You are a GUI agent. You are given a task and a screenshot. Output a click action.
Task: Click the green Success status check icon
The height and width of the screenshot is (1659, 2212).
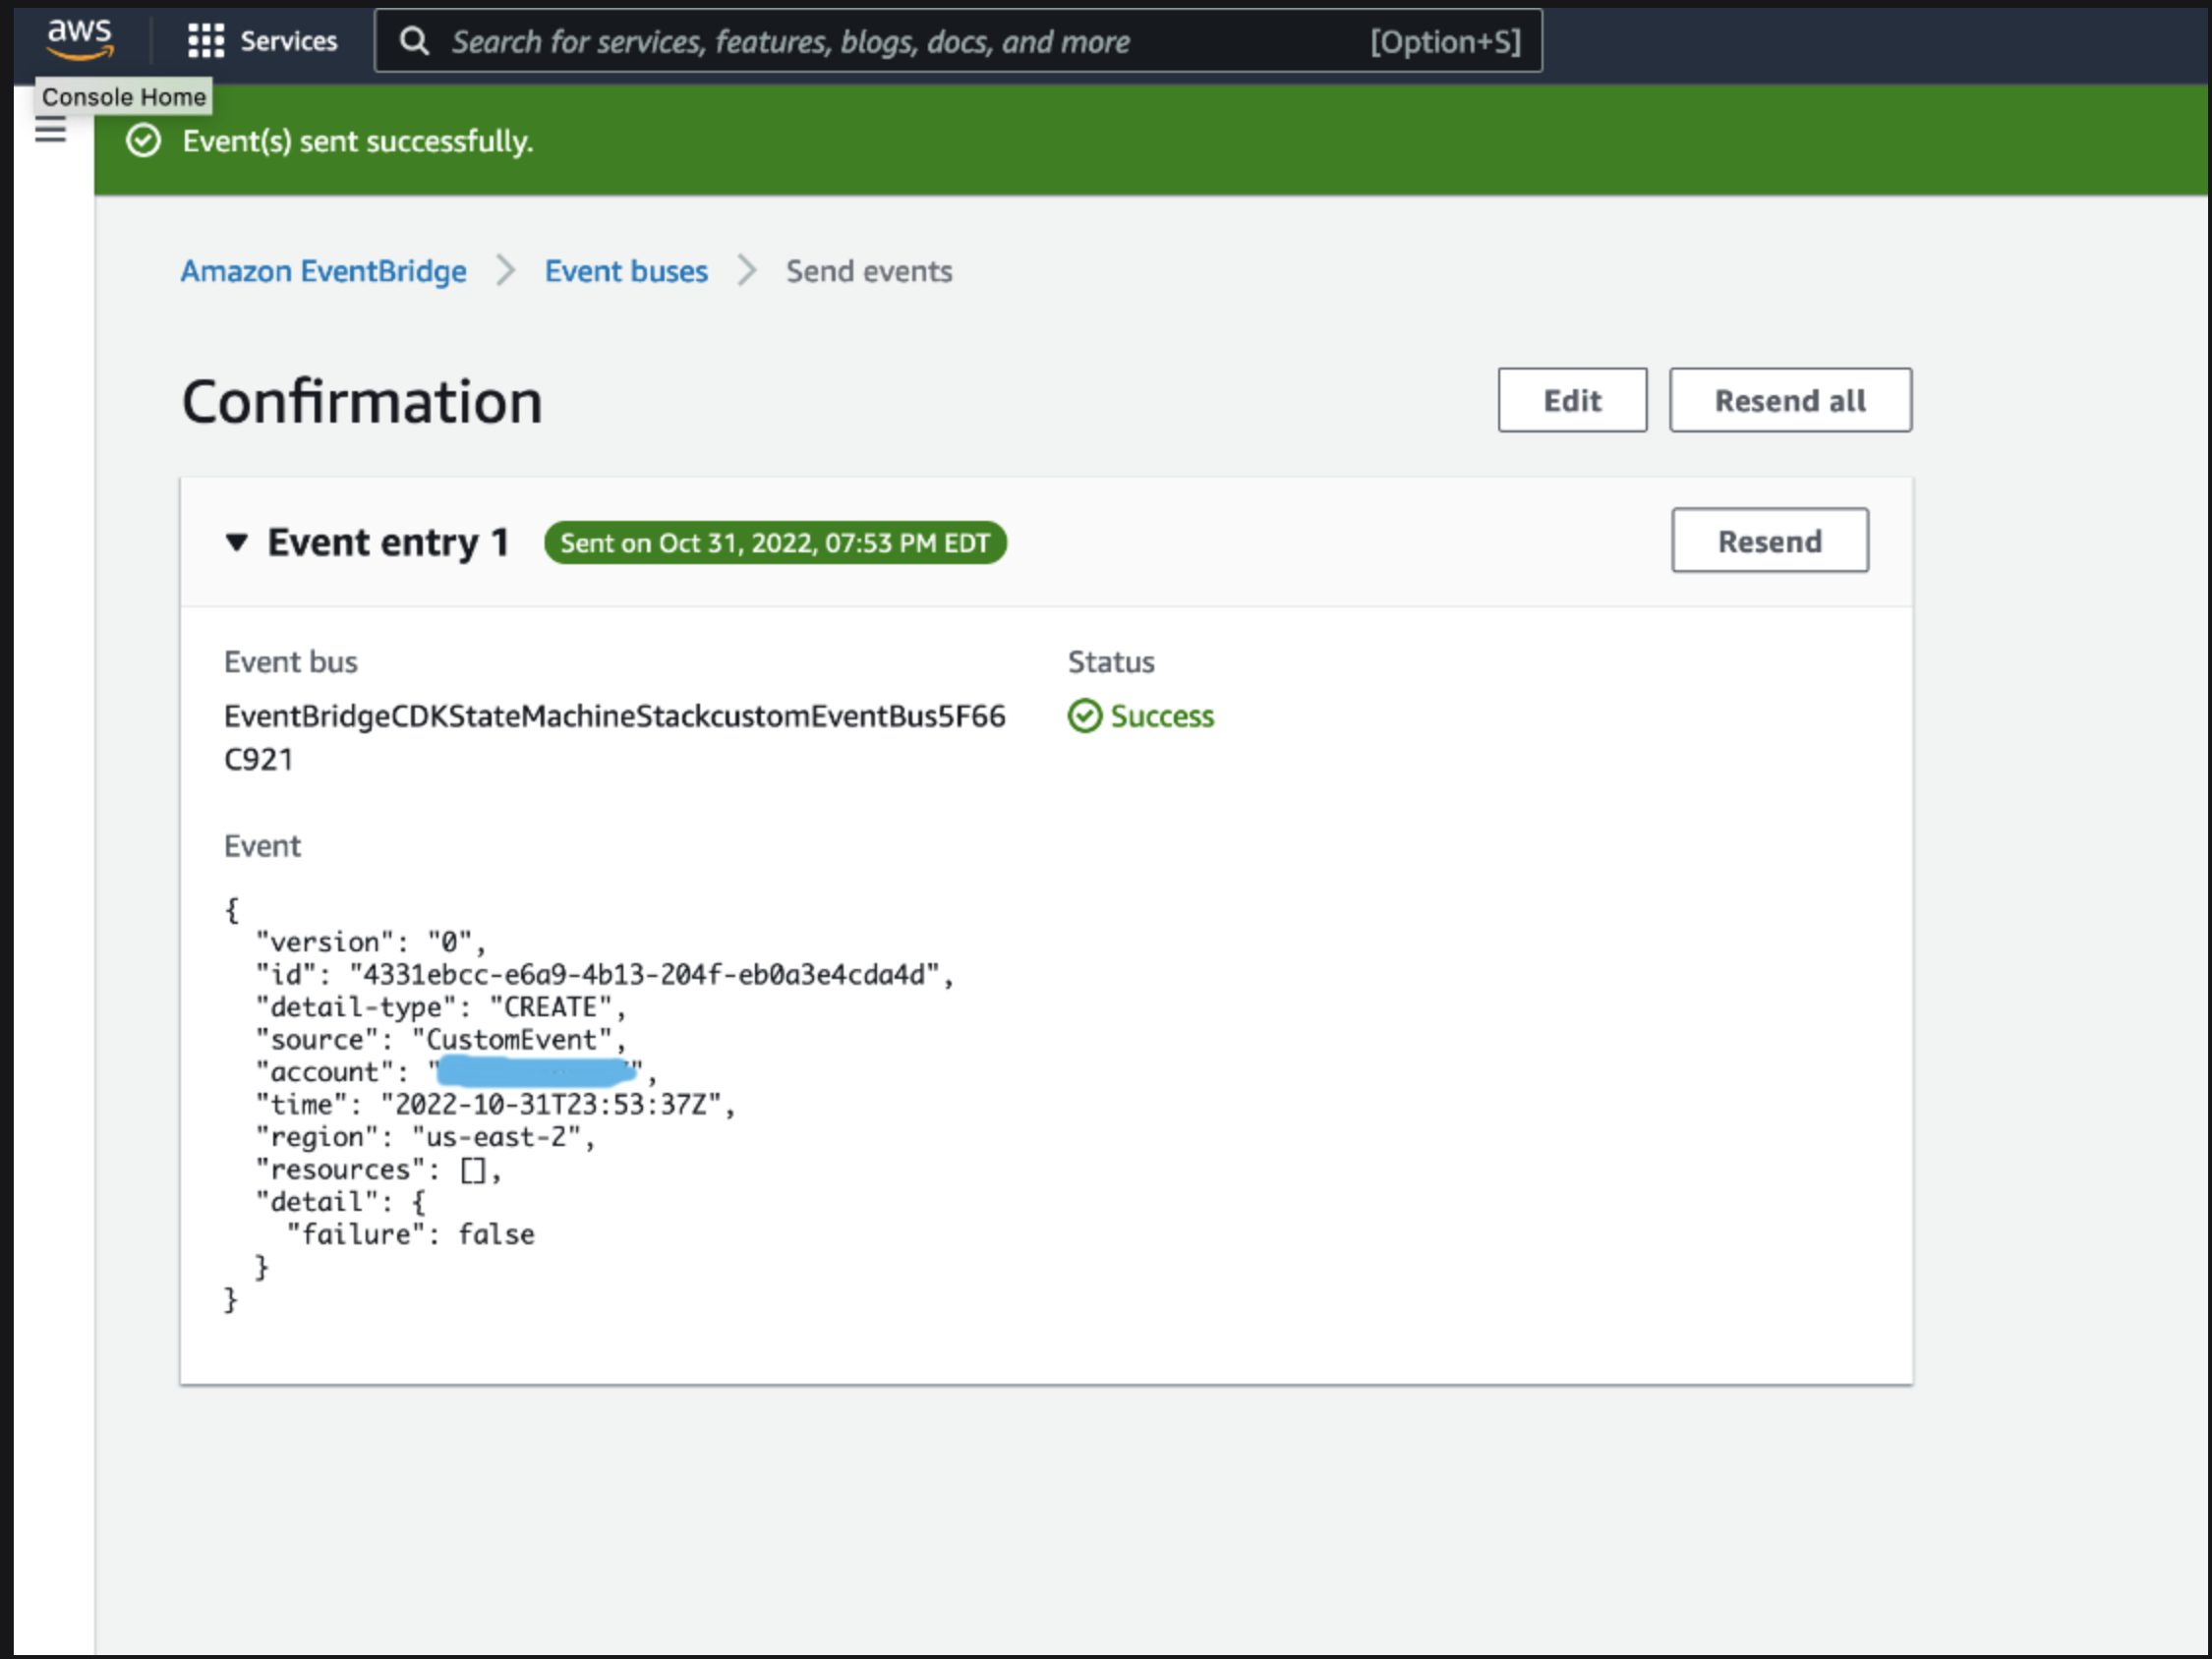click(x=1085, y=716)
